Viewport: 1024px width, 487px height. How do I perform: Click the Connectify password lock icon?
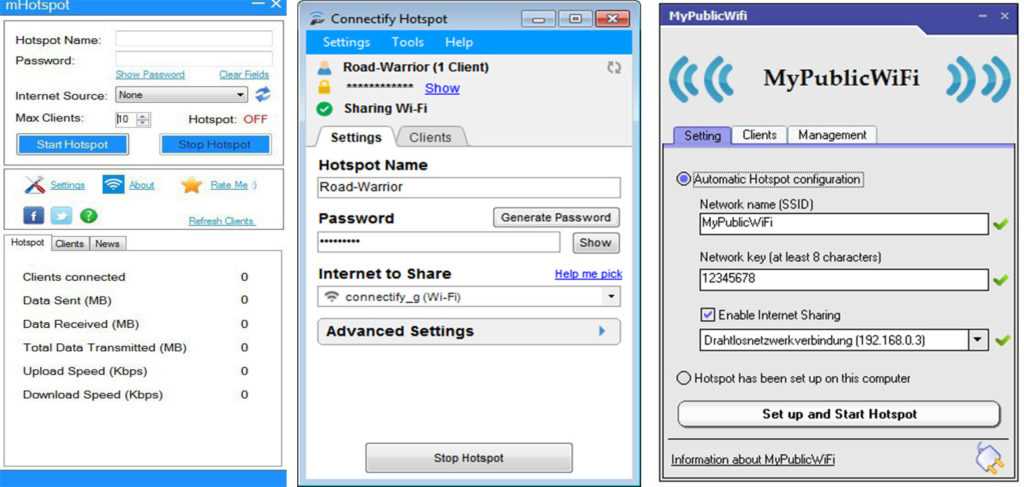(325, 87)
